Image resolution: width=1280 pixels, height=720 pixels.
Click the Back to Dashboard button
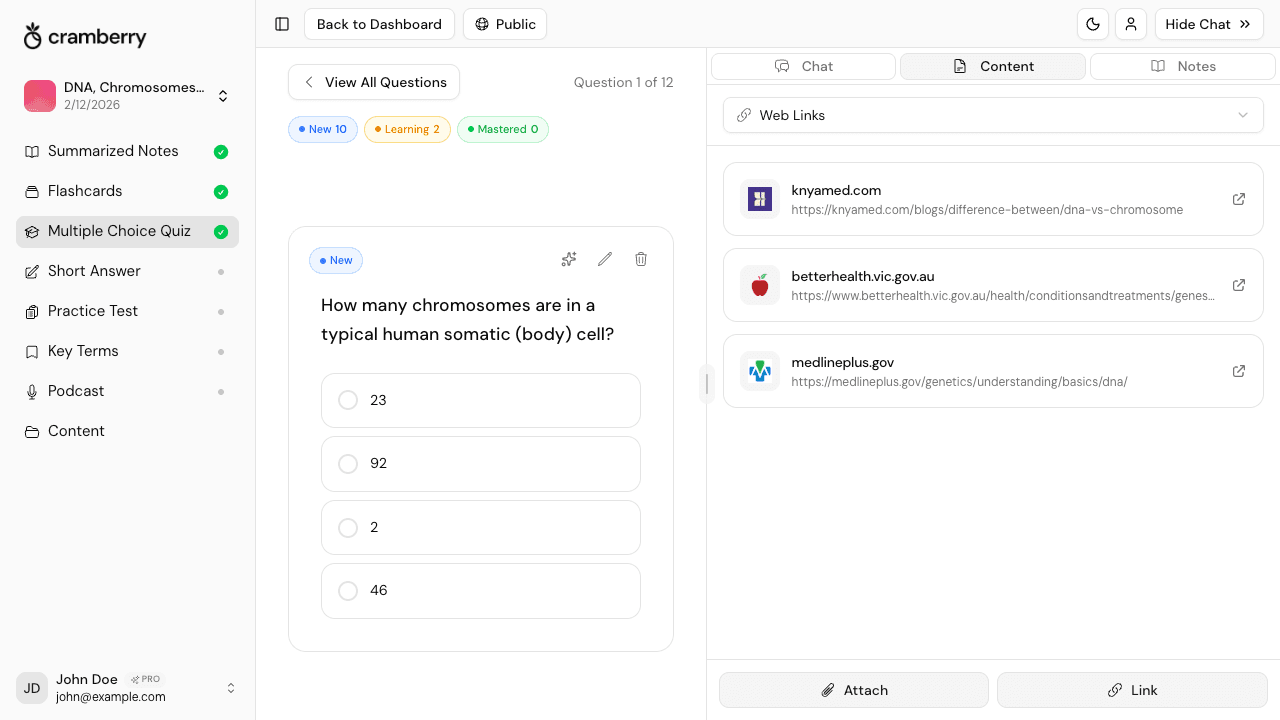(x=379, y=24)
